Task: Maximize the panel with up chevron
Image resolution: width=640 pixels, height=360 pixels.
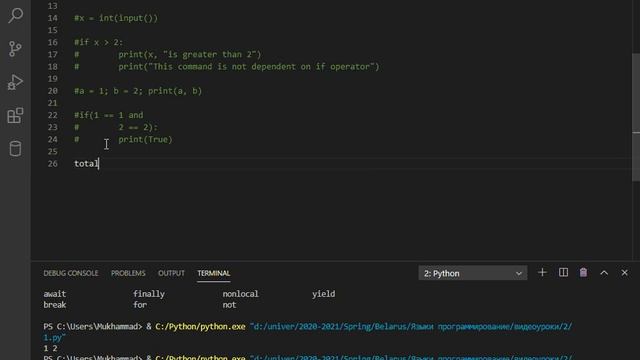Action: point(604,273)
